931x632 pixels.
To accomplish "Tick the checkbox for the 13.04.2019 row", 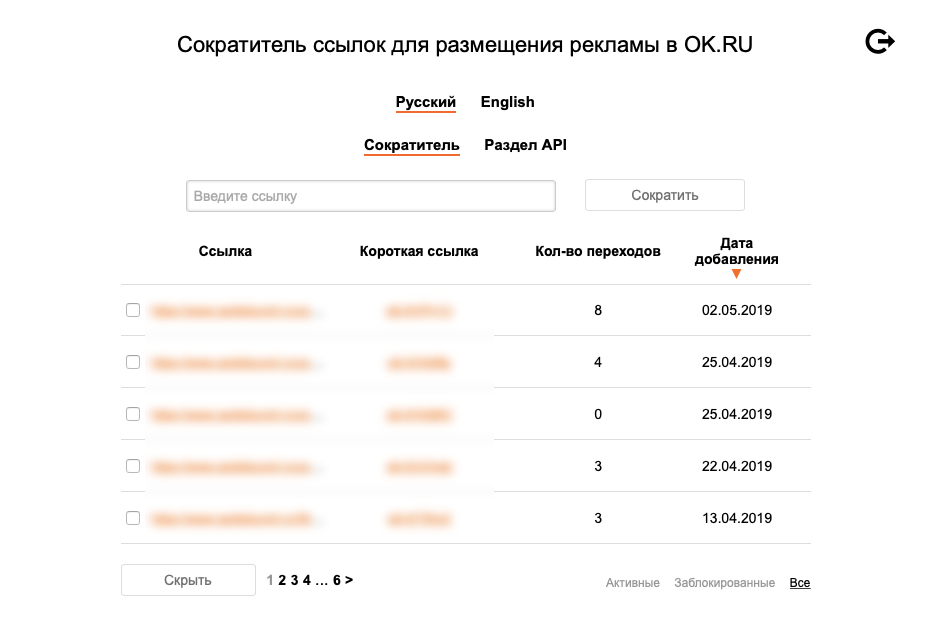I will (133, 518).
